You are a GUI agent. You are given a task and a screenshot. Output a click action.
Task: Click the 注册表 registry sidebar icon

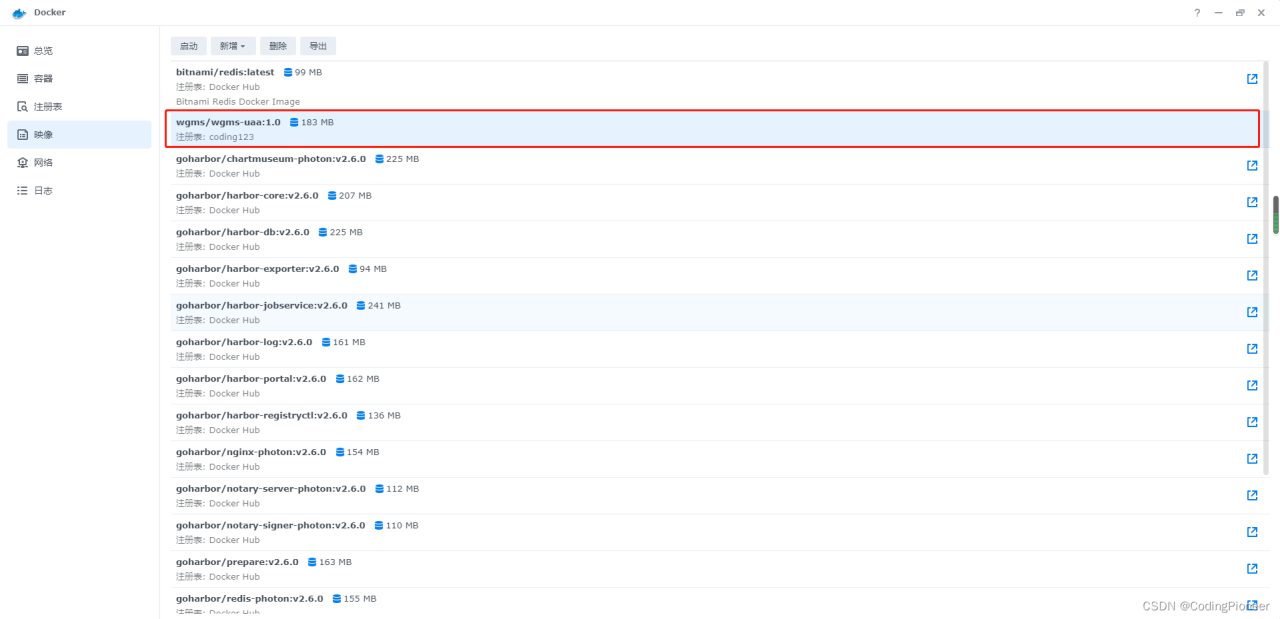(23, 106)
